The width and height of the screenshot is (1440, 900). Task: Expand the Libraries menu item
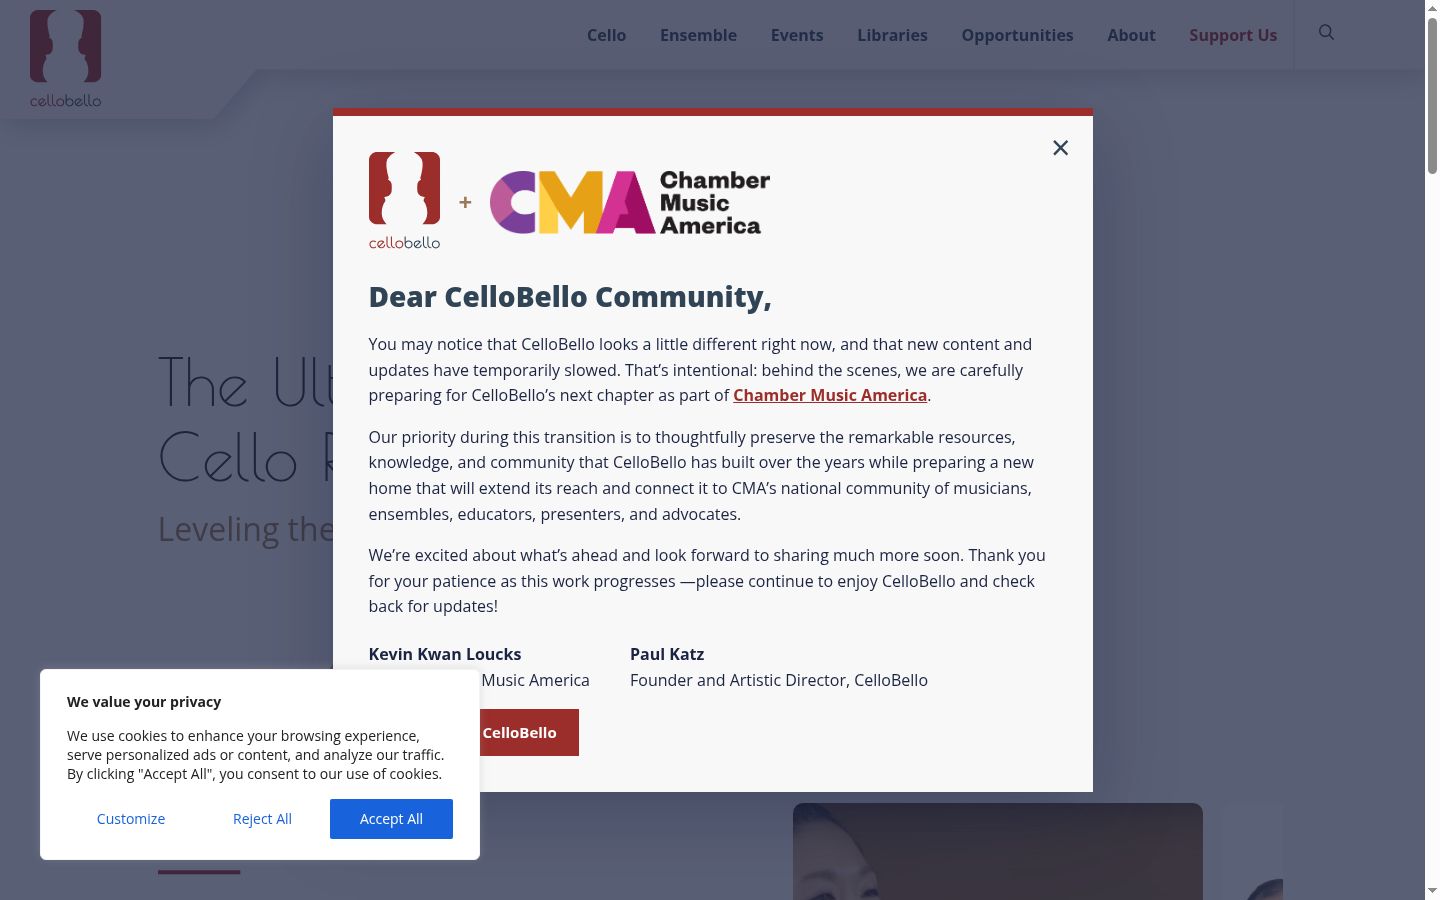tap(892, 35)
